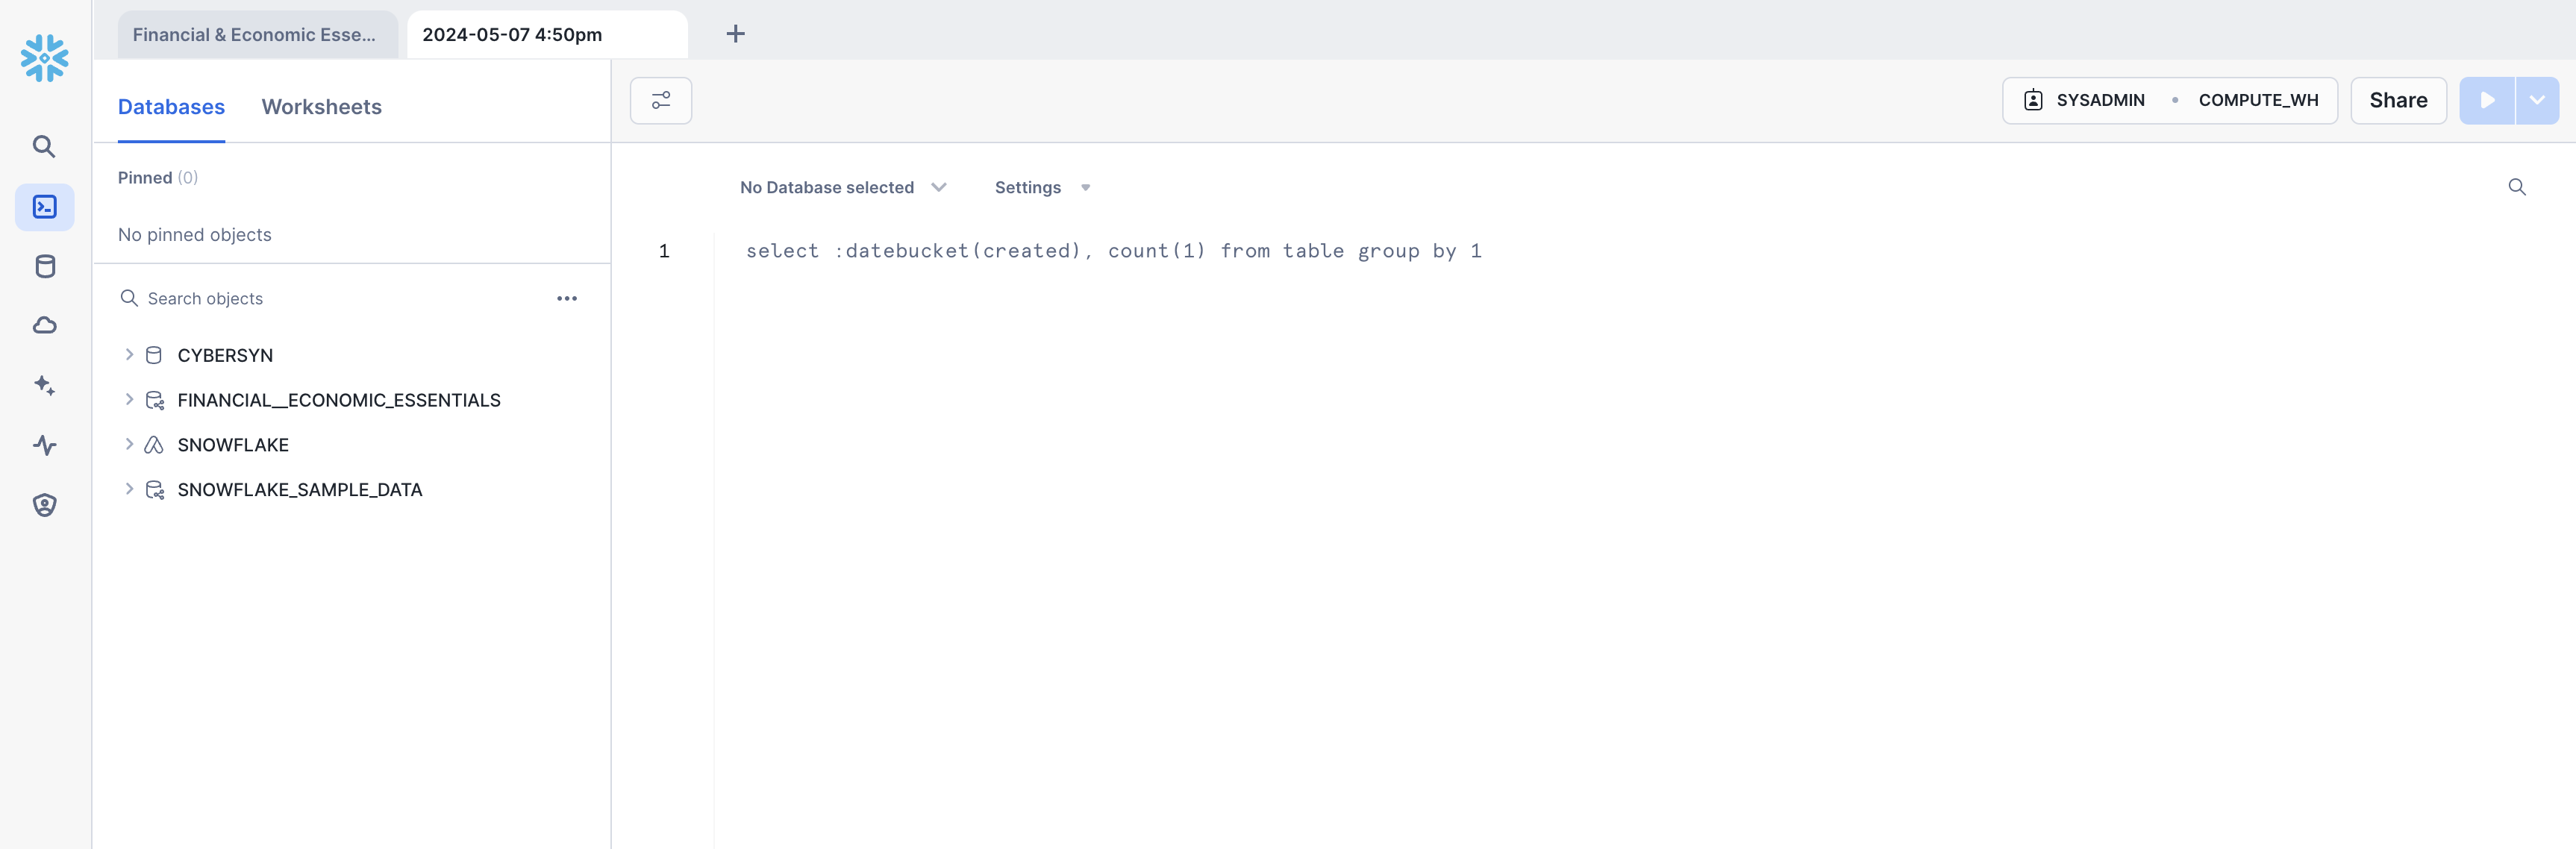
Task: Open run options dropdown arrow
Action: coord(2537,101)
